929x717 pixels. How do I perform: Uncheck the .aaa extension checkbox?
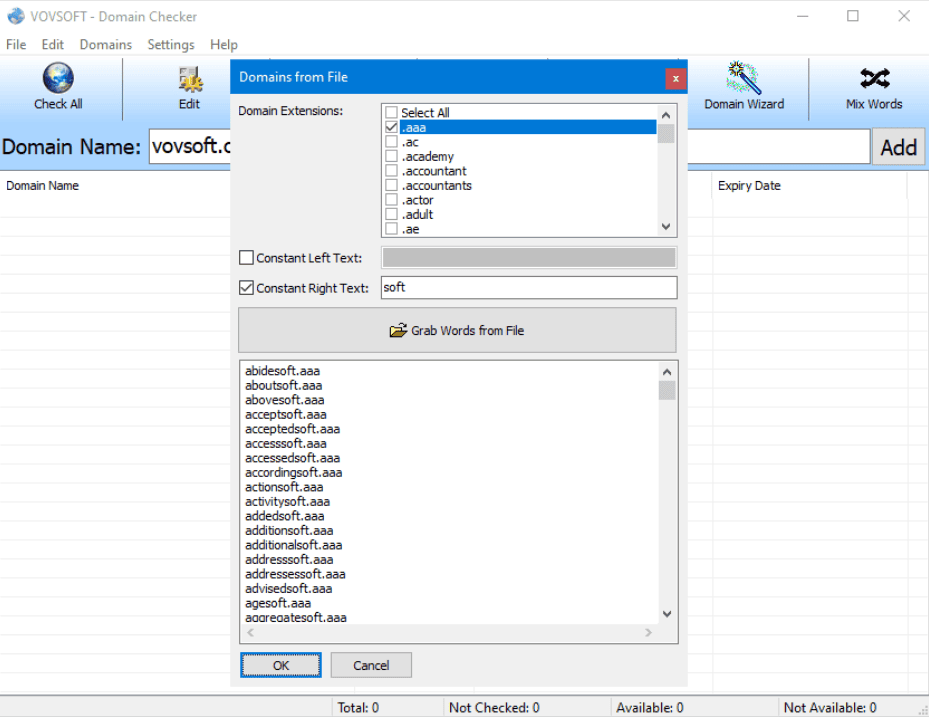pos(391,127)
